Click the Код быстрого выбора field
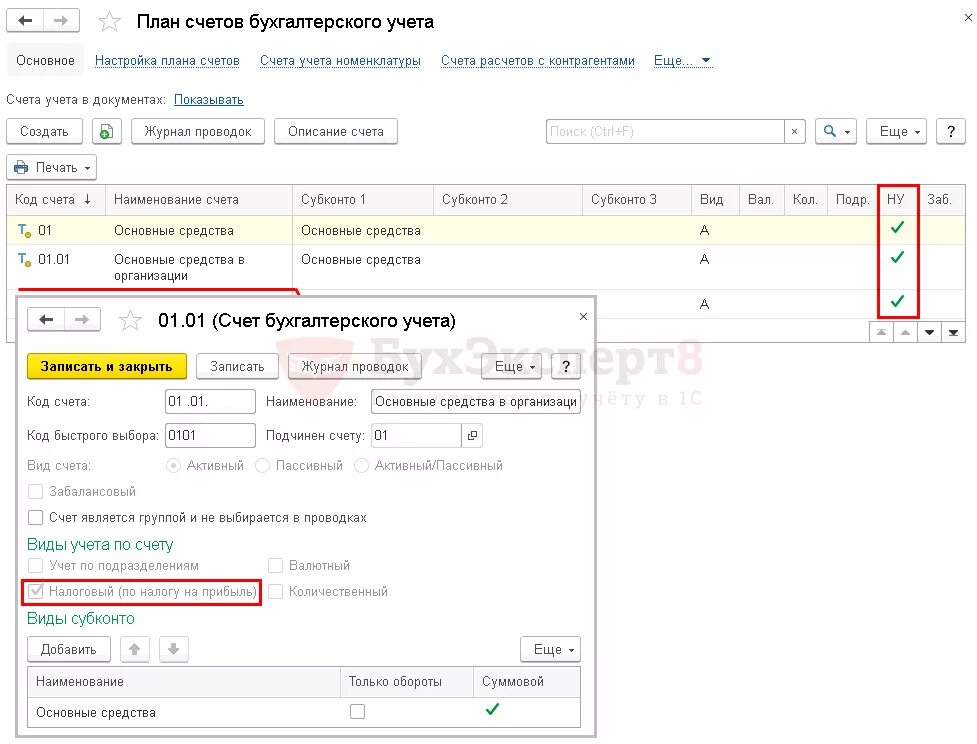 pos(211,436)
